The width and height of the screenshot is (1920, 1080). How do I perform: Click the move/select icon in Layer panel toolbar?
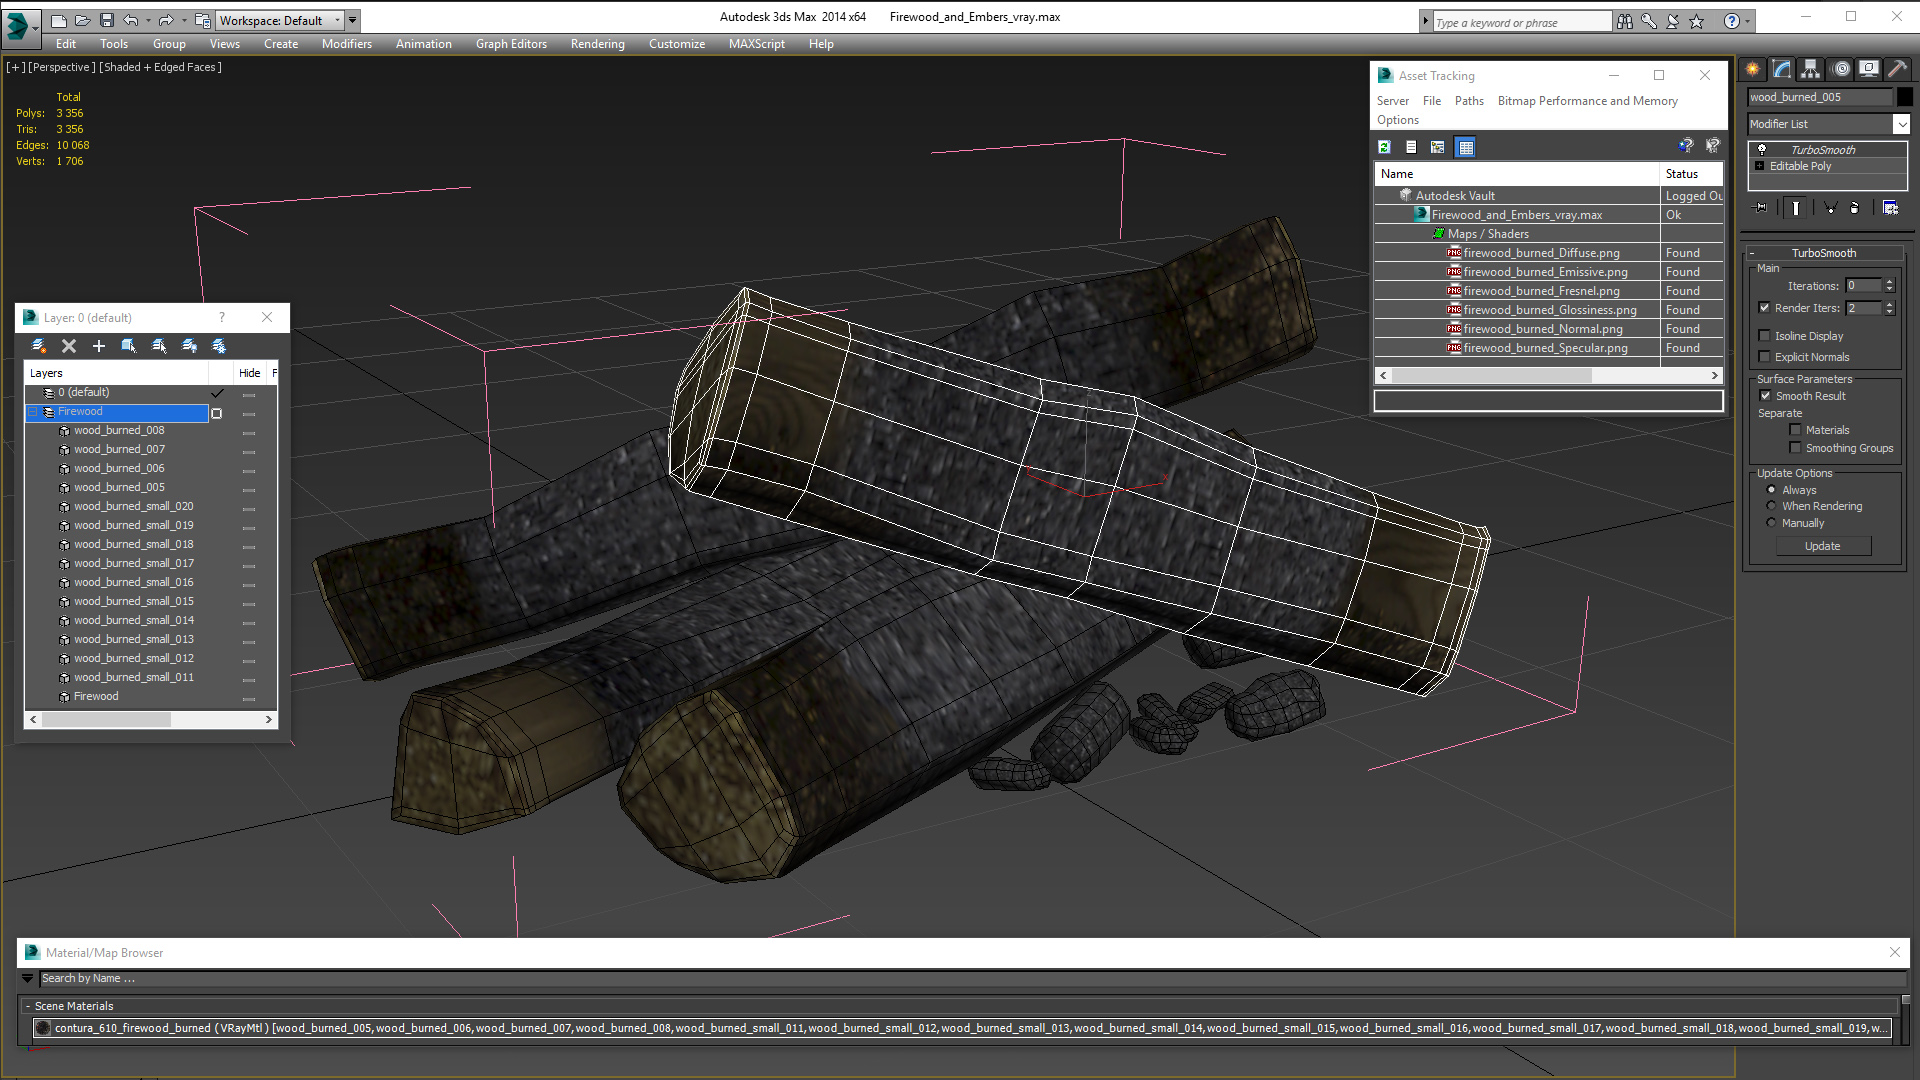click(x=129, y=344)
